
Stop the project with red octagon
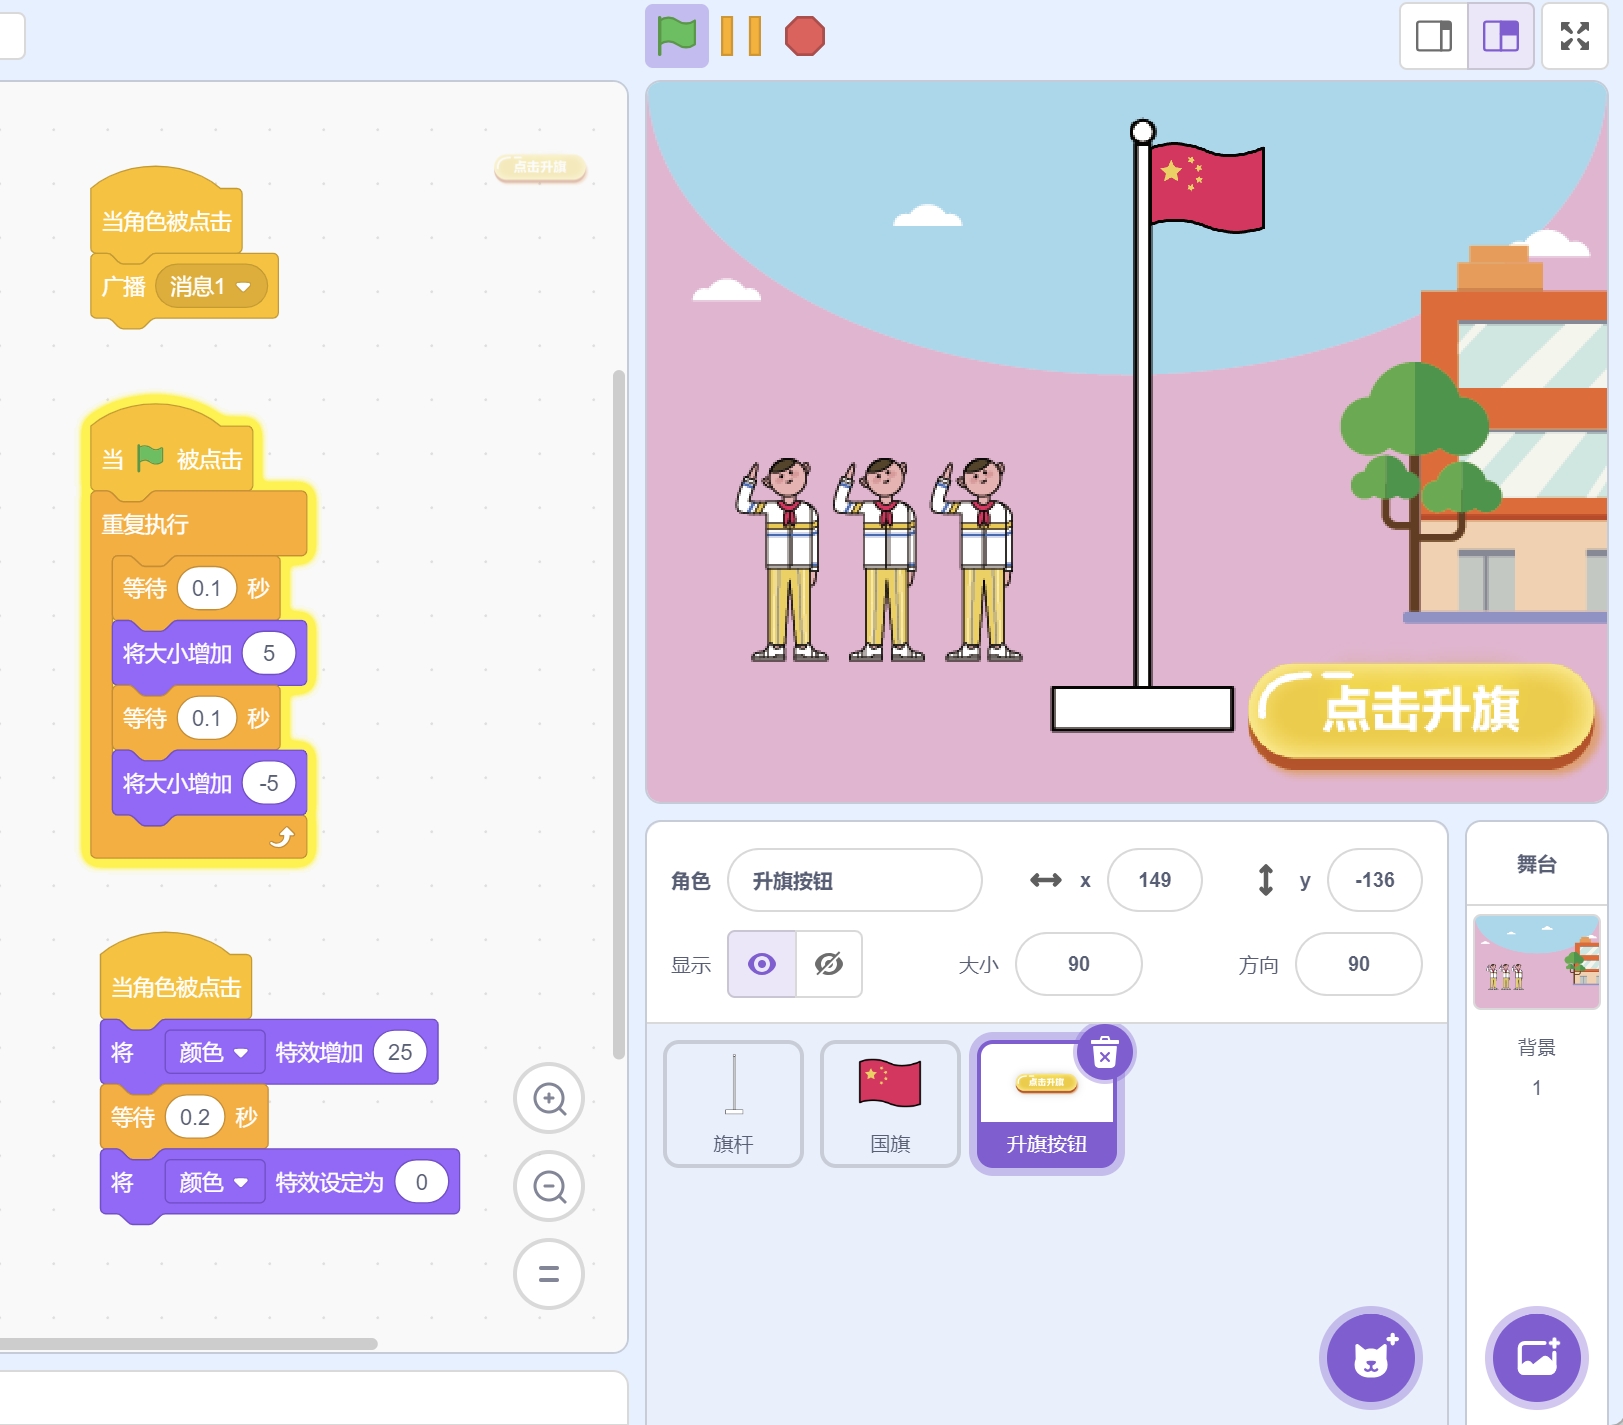(804, 37)
